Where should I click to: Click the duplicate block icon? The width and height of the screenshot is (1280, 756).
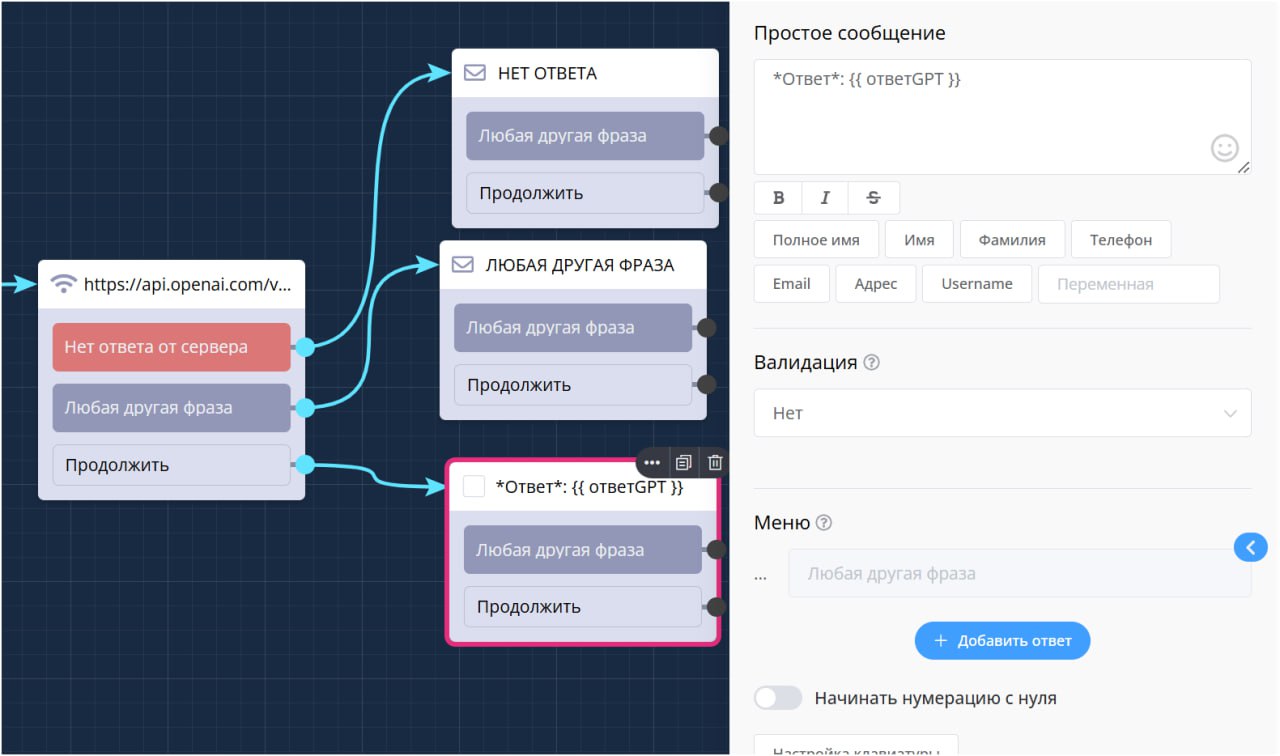point(684,462)
